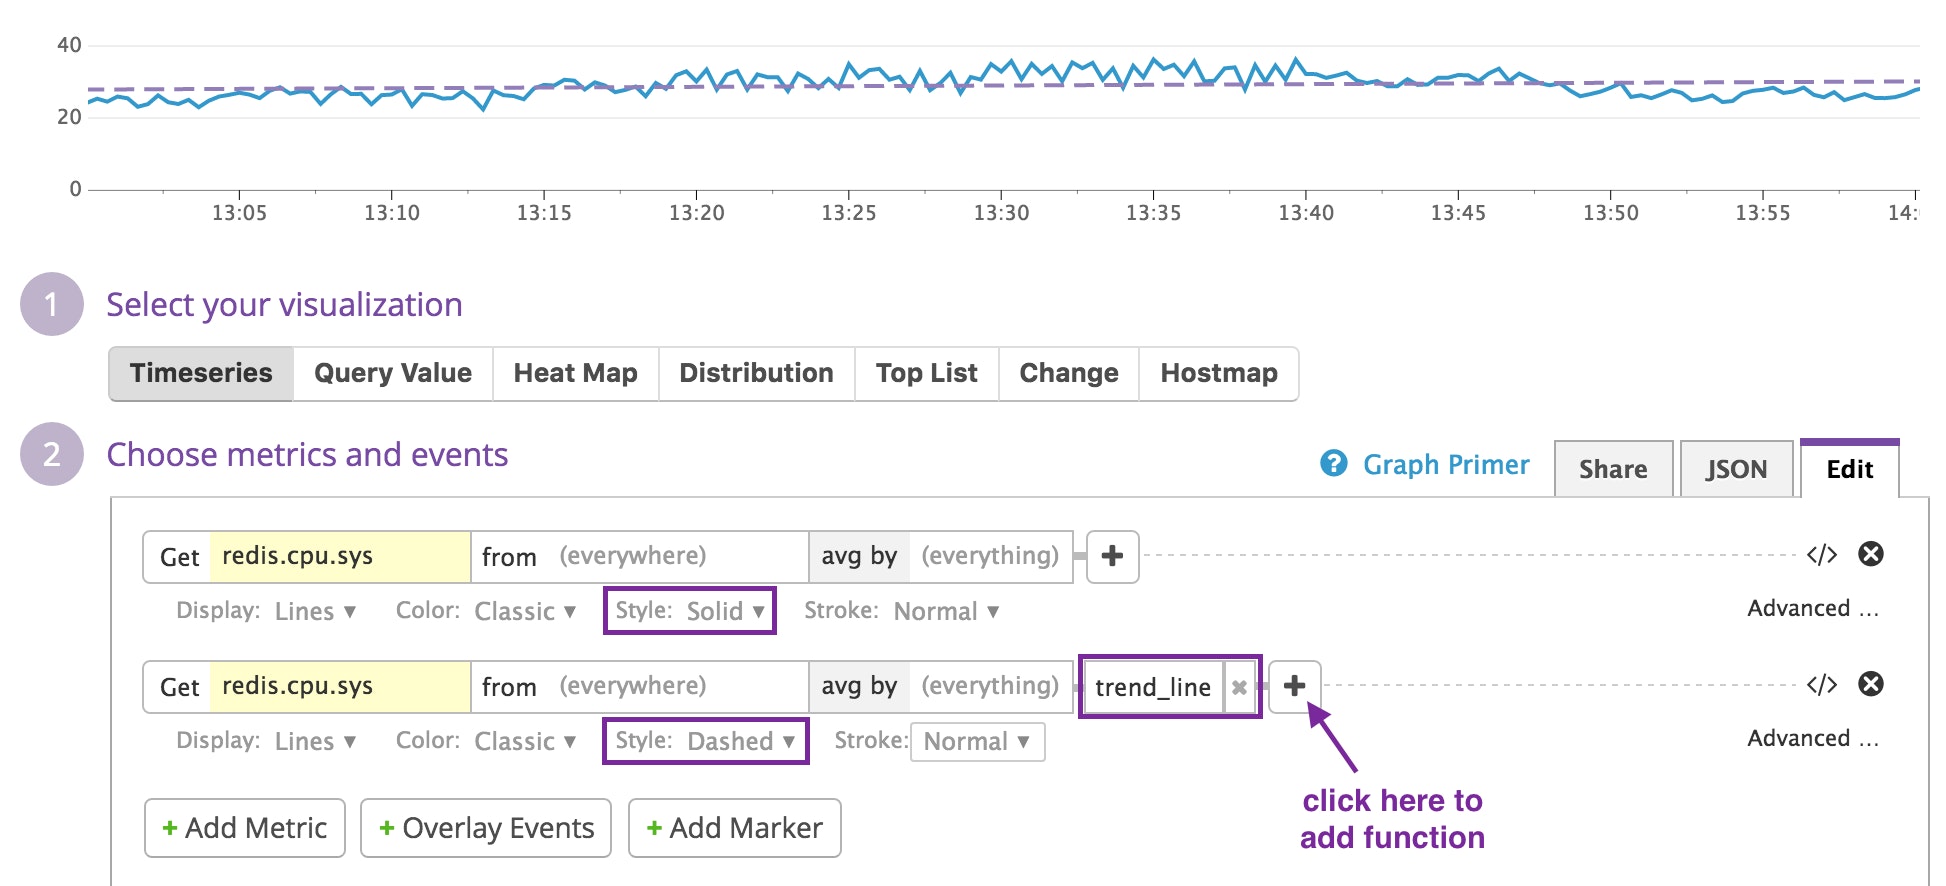
Task: Open first metric's Stroke Normal dropdown
Action: click(946, 611)
